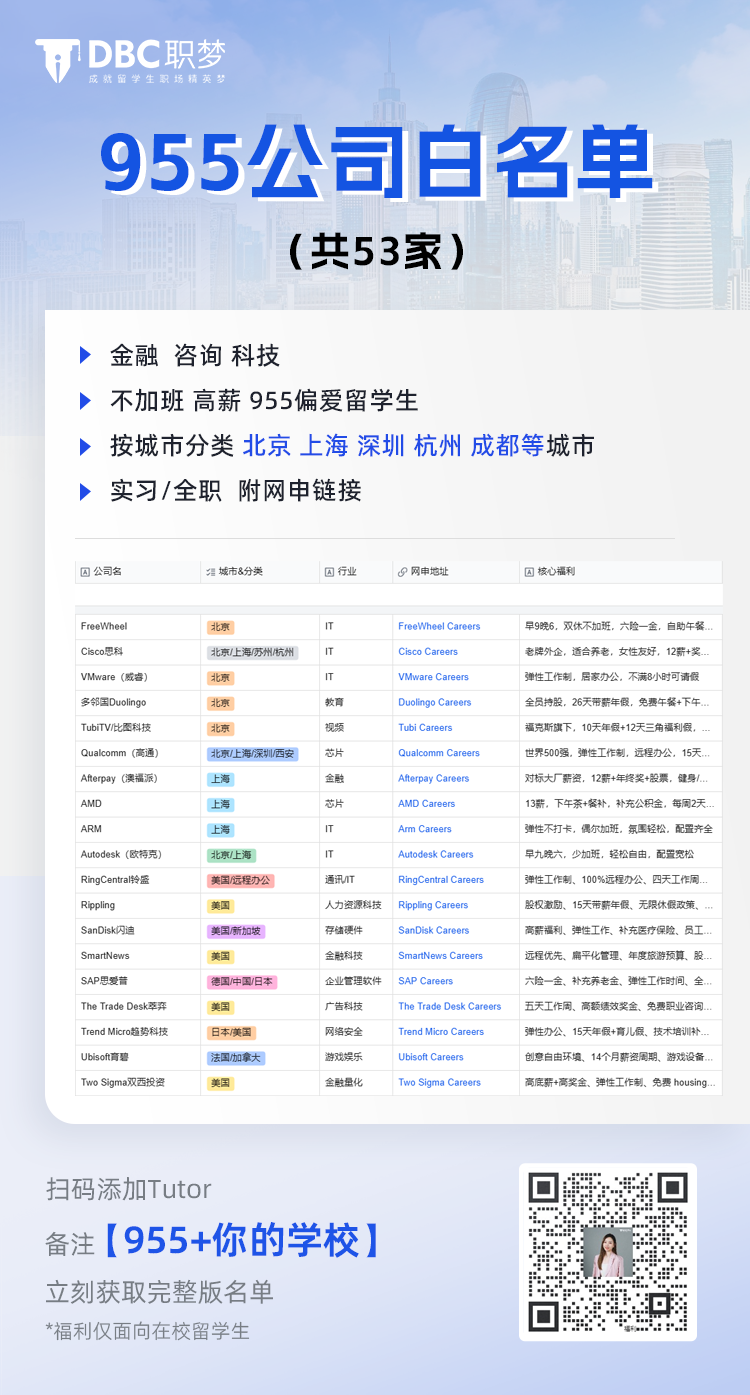Open the Two Sigma Careers link
Viewport: 750px width, 1395px height.
pyautogui.click(x=440, y=1083)
